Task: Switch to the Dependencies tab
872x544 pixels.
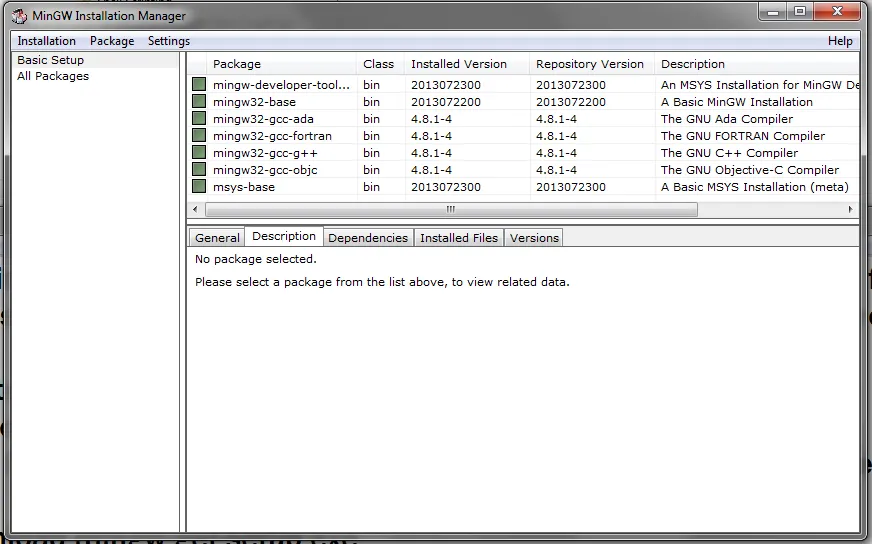Action: (x=368, y=238)
